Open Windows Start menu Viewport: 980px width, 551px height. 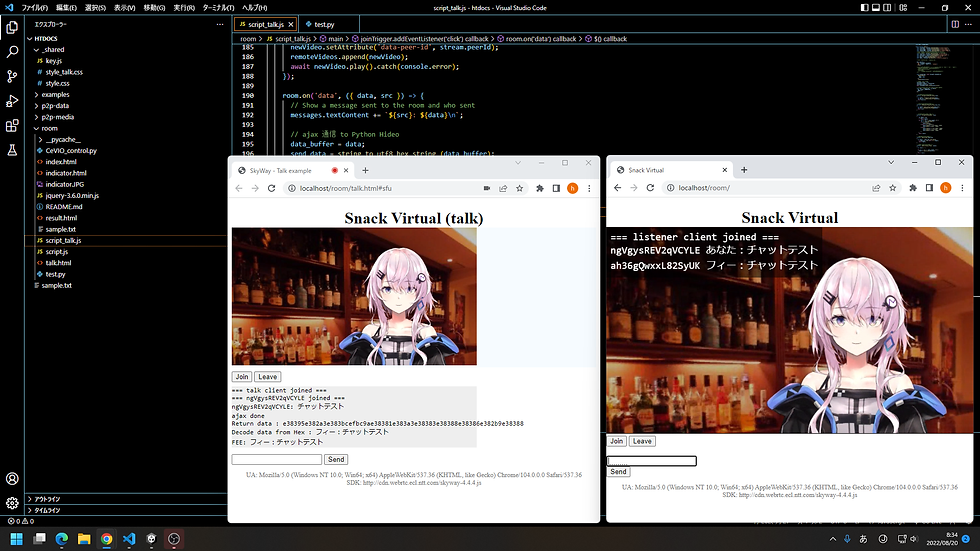16,539
